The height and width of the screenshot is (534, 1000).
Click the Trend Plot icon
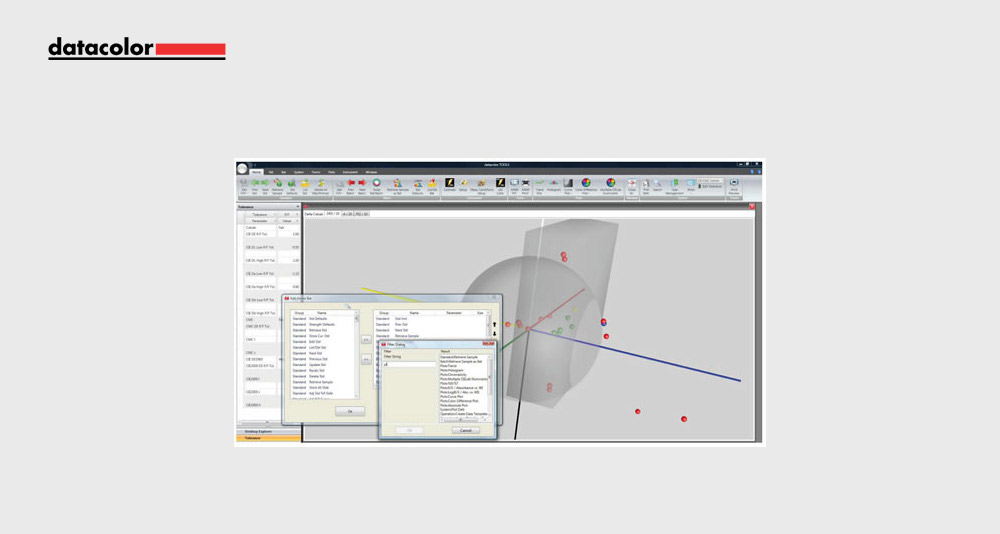coord(539,184)
